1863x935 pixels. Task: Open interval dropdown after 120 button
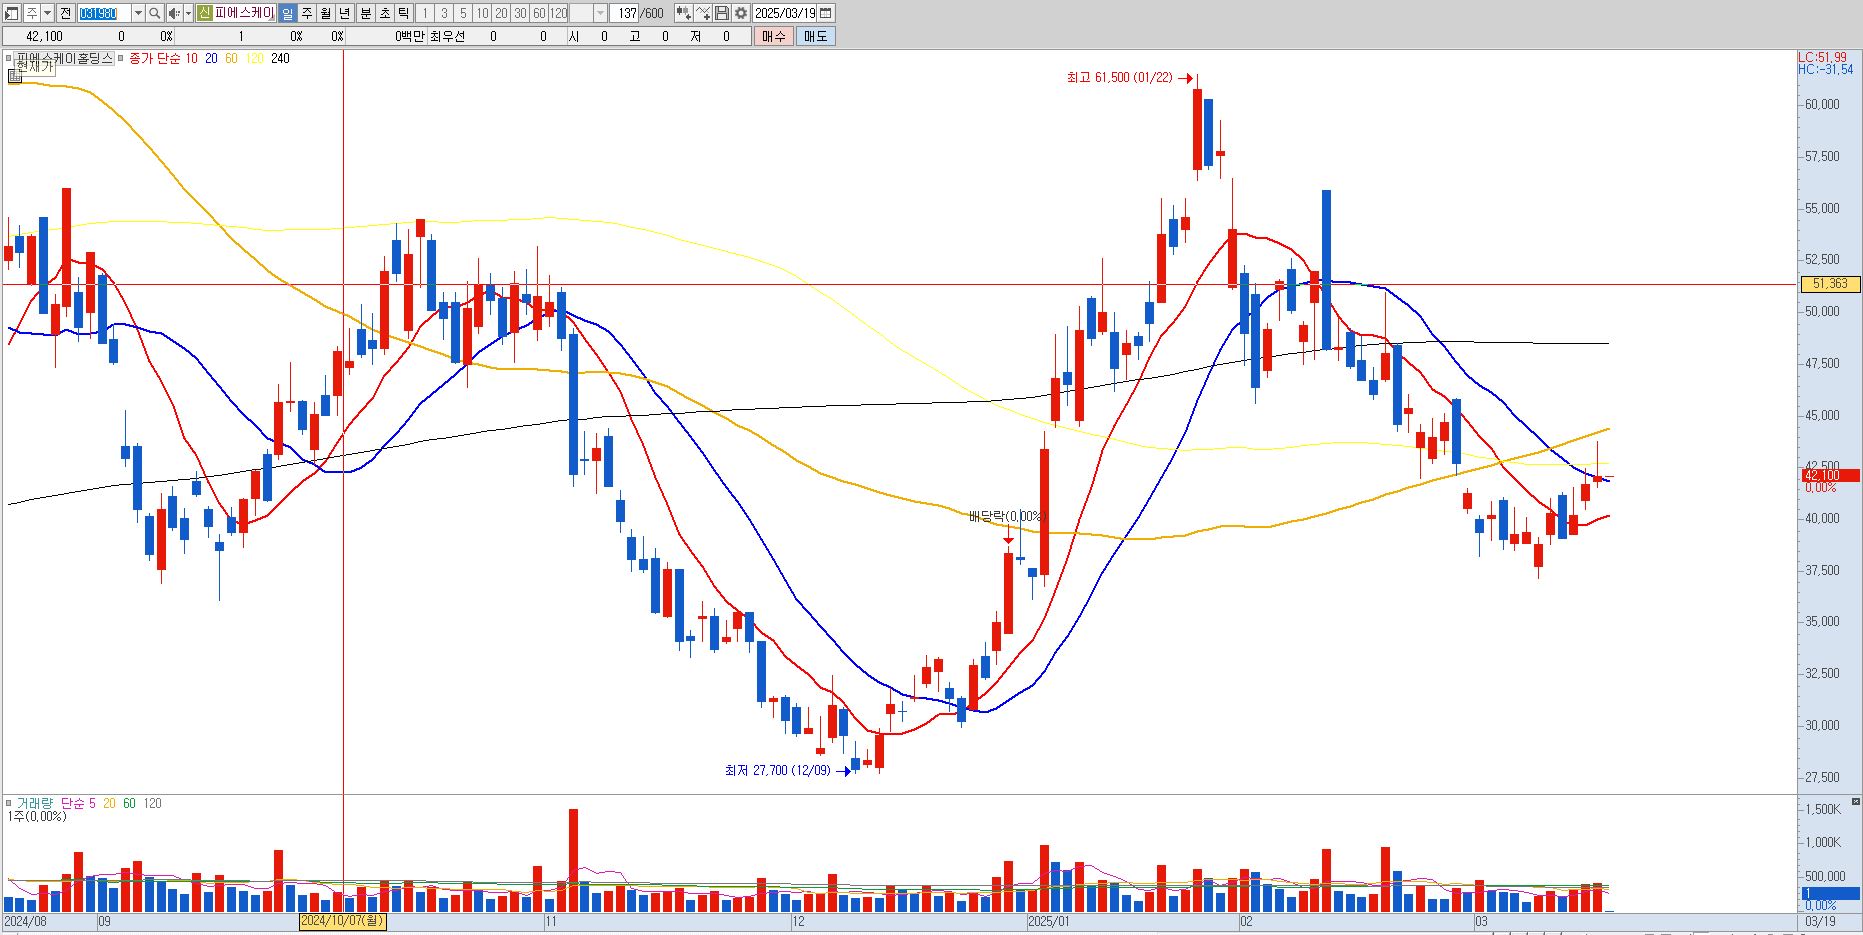coord(600,13)
